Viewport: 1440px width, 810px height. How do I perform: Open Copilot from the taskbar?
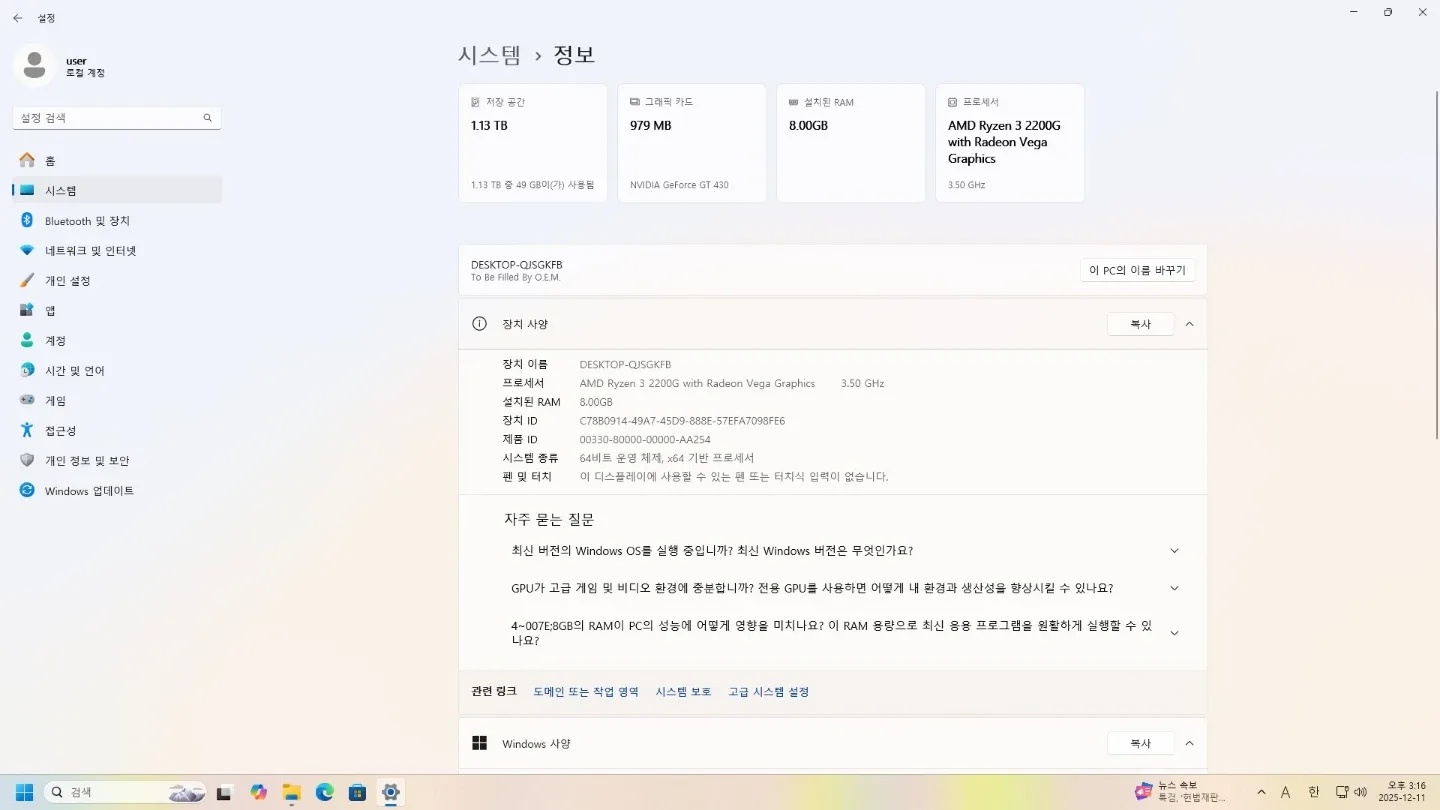[259, 793]
